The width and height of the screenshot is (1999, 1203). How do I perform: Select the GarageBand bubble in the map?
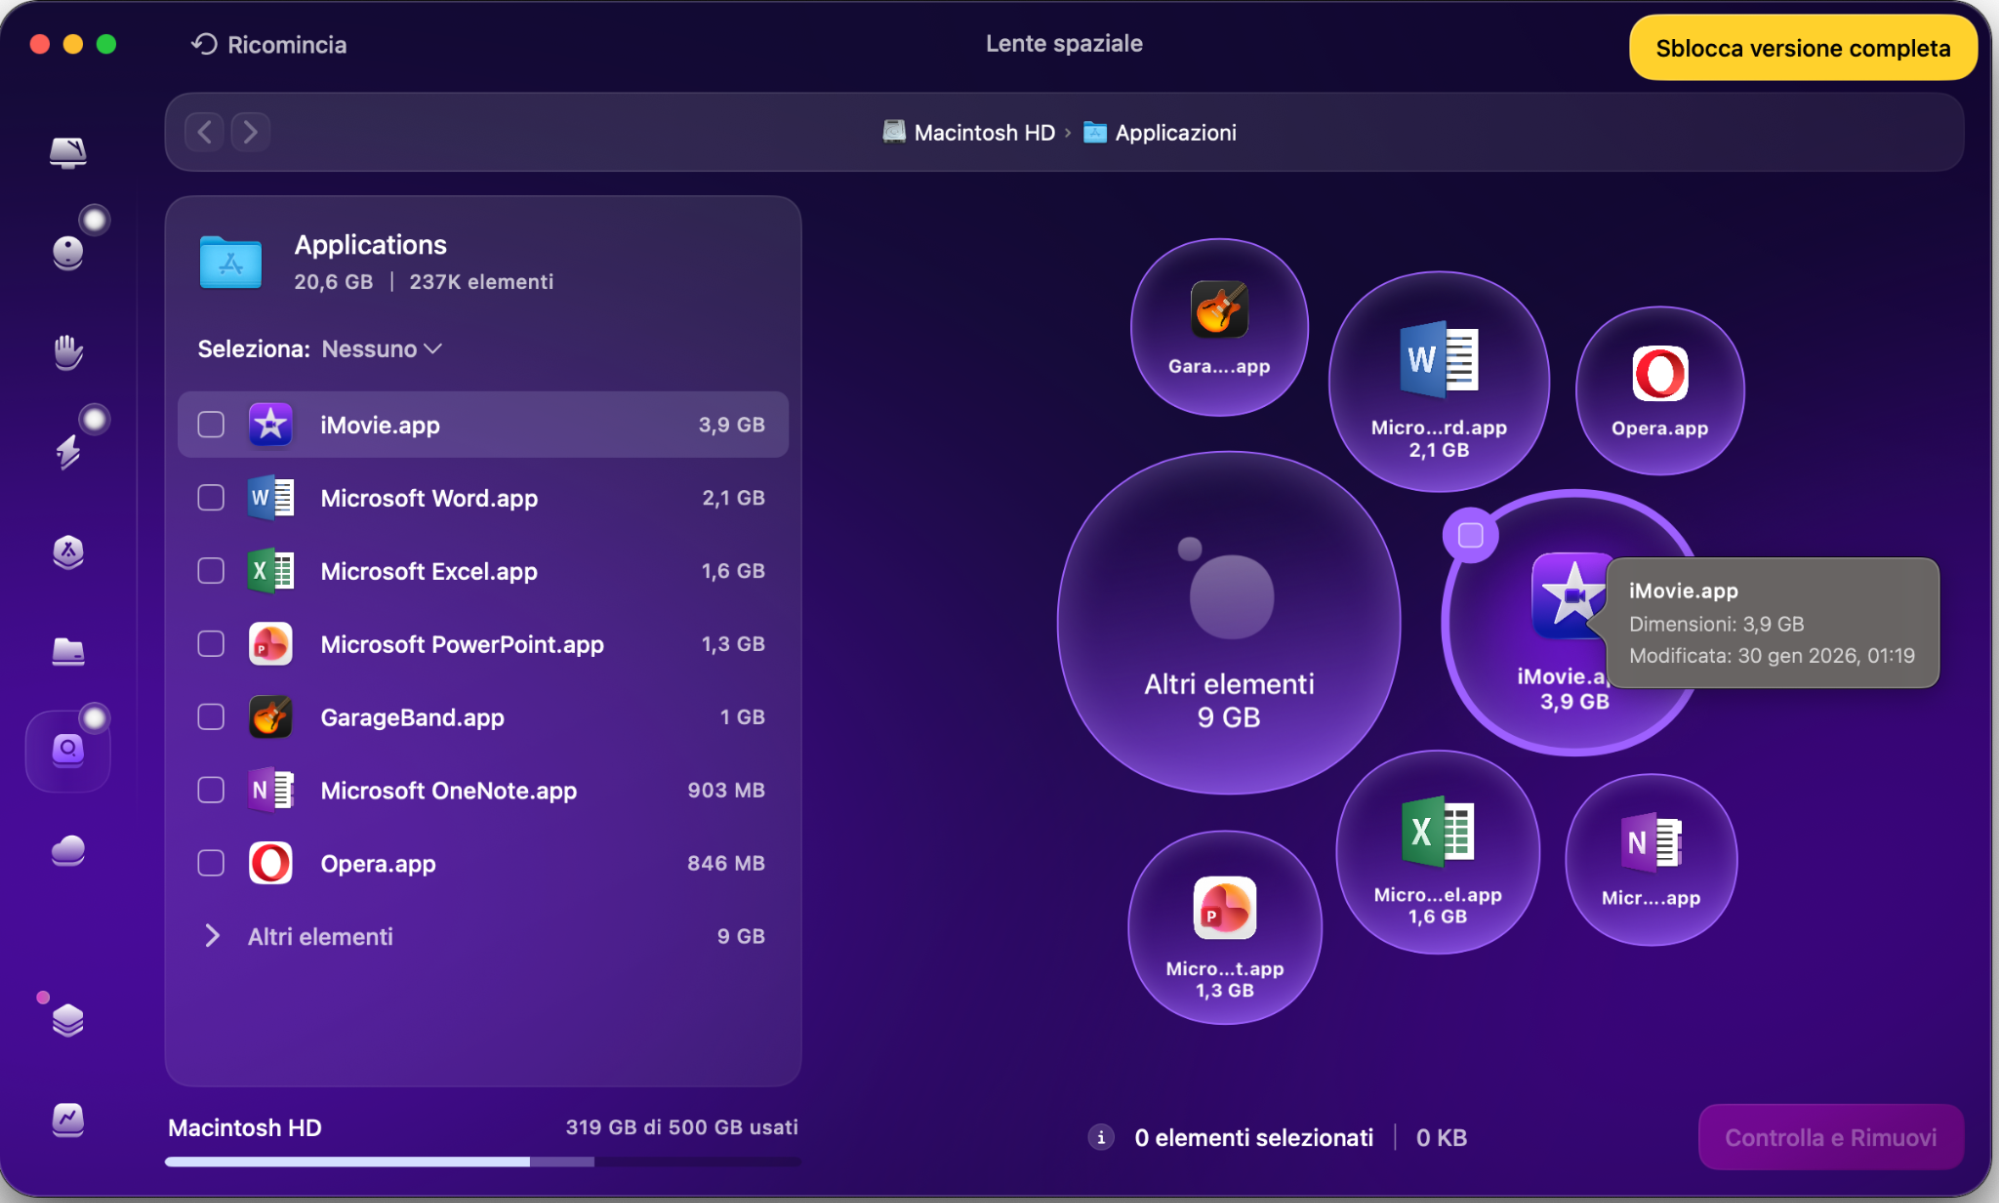coord(1219,327)
